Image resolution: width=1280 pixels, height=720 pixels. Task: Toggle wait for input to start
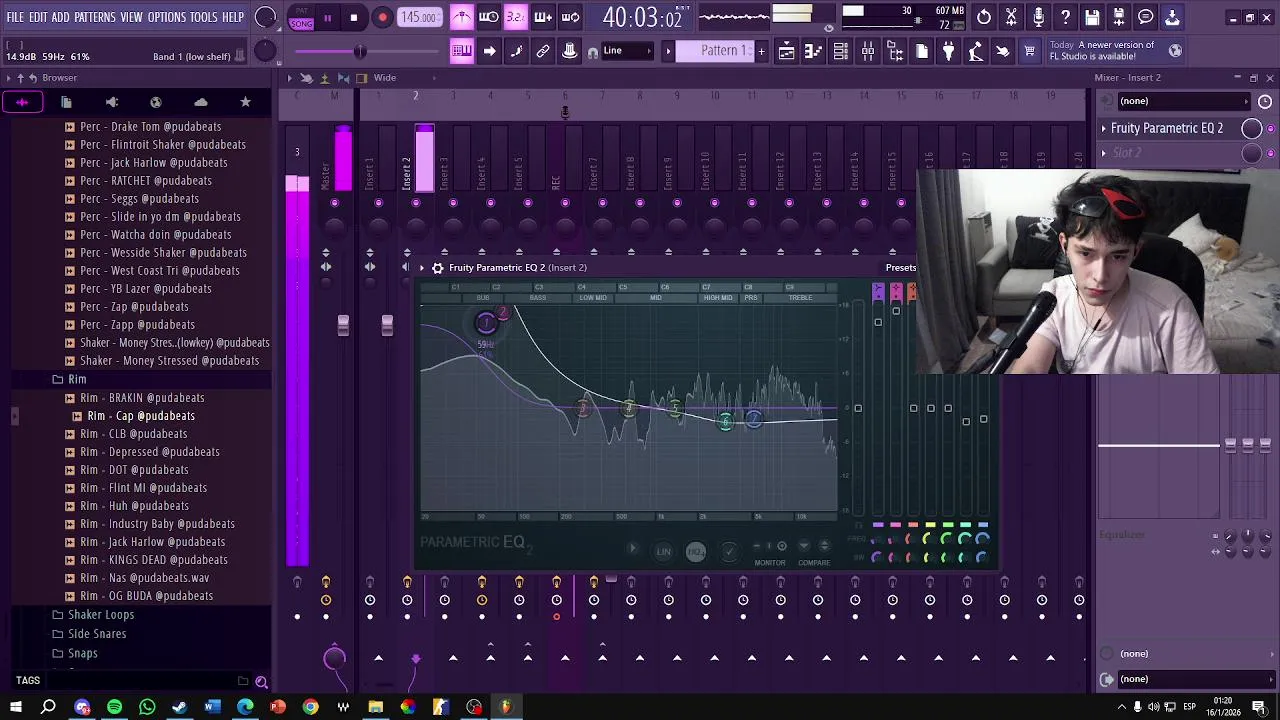[489, 17]
